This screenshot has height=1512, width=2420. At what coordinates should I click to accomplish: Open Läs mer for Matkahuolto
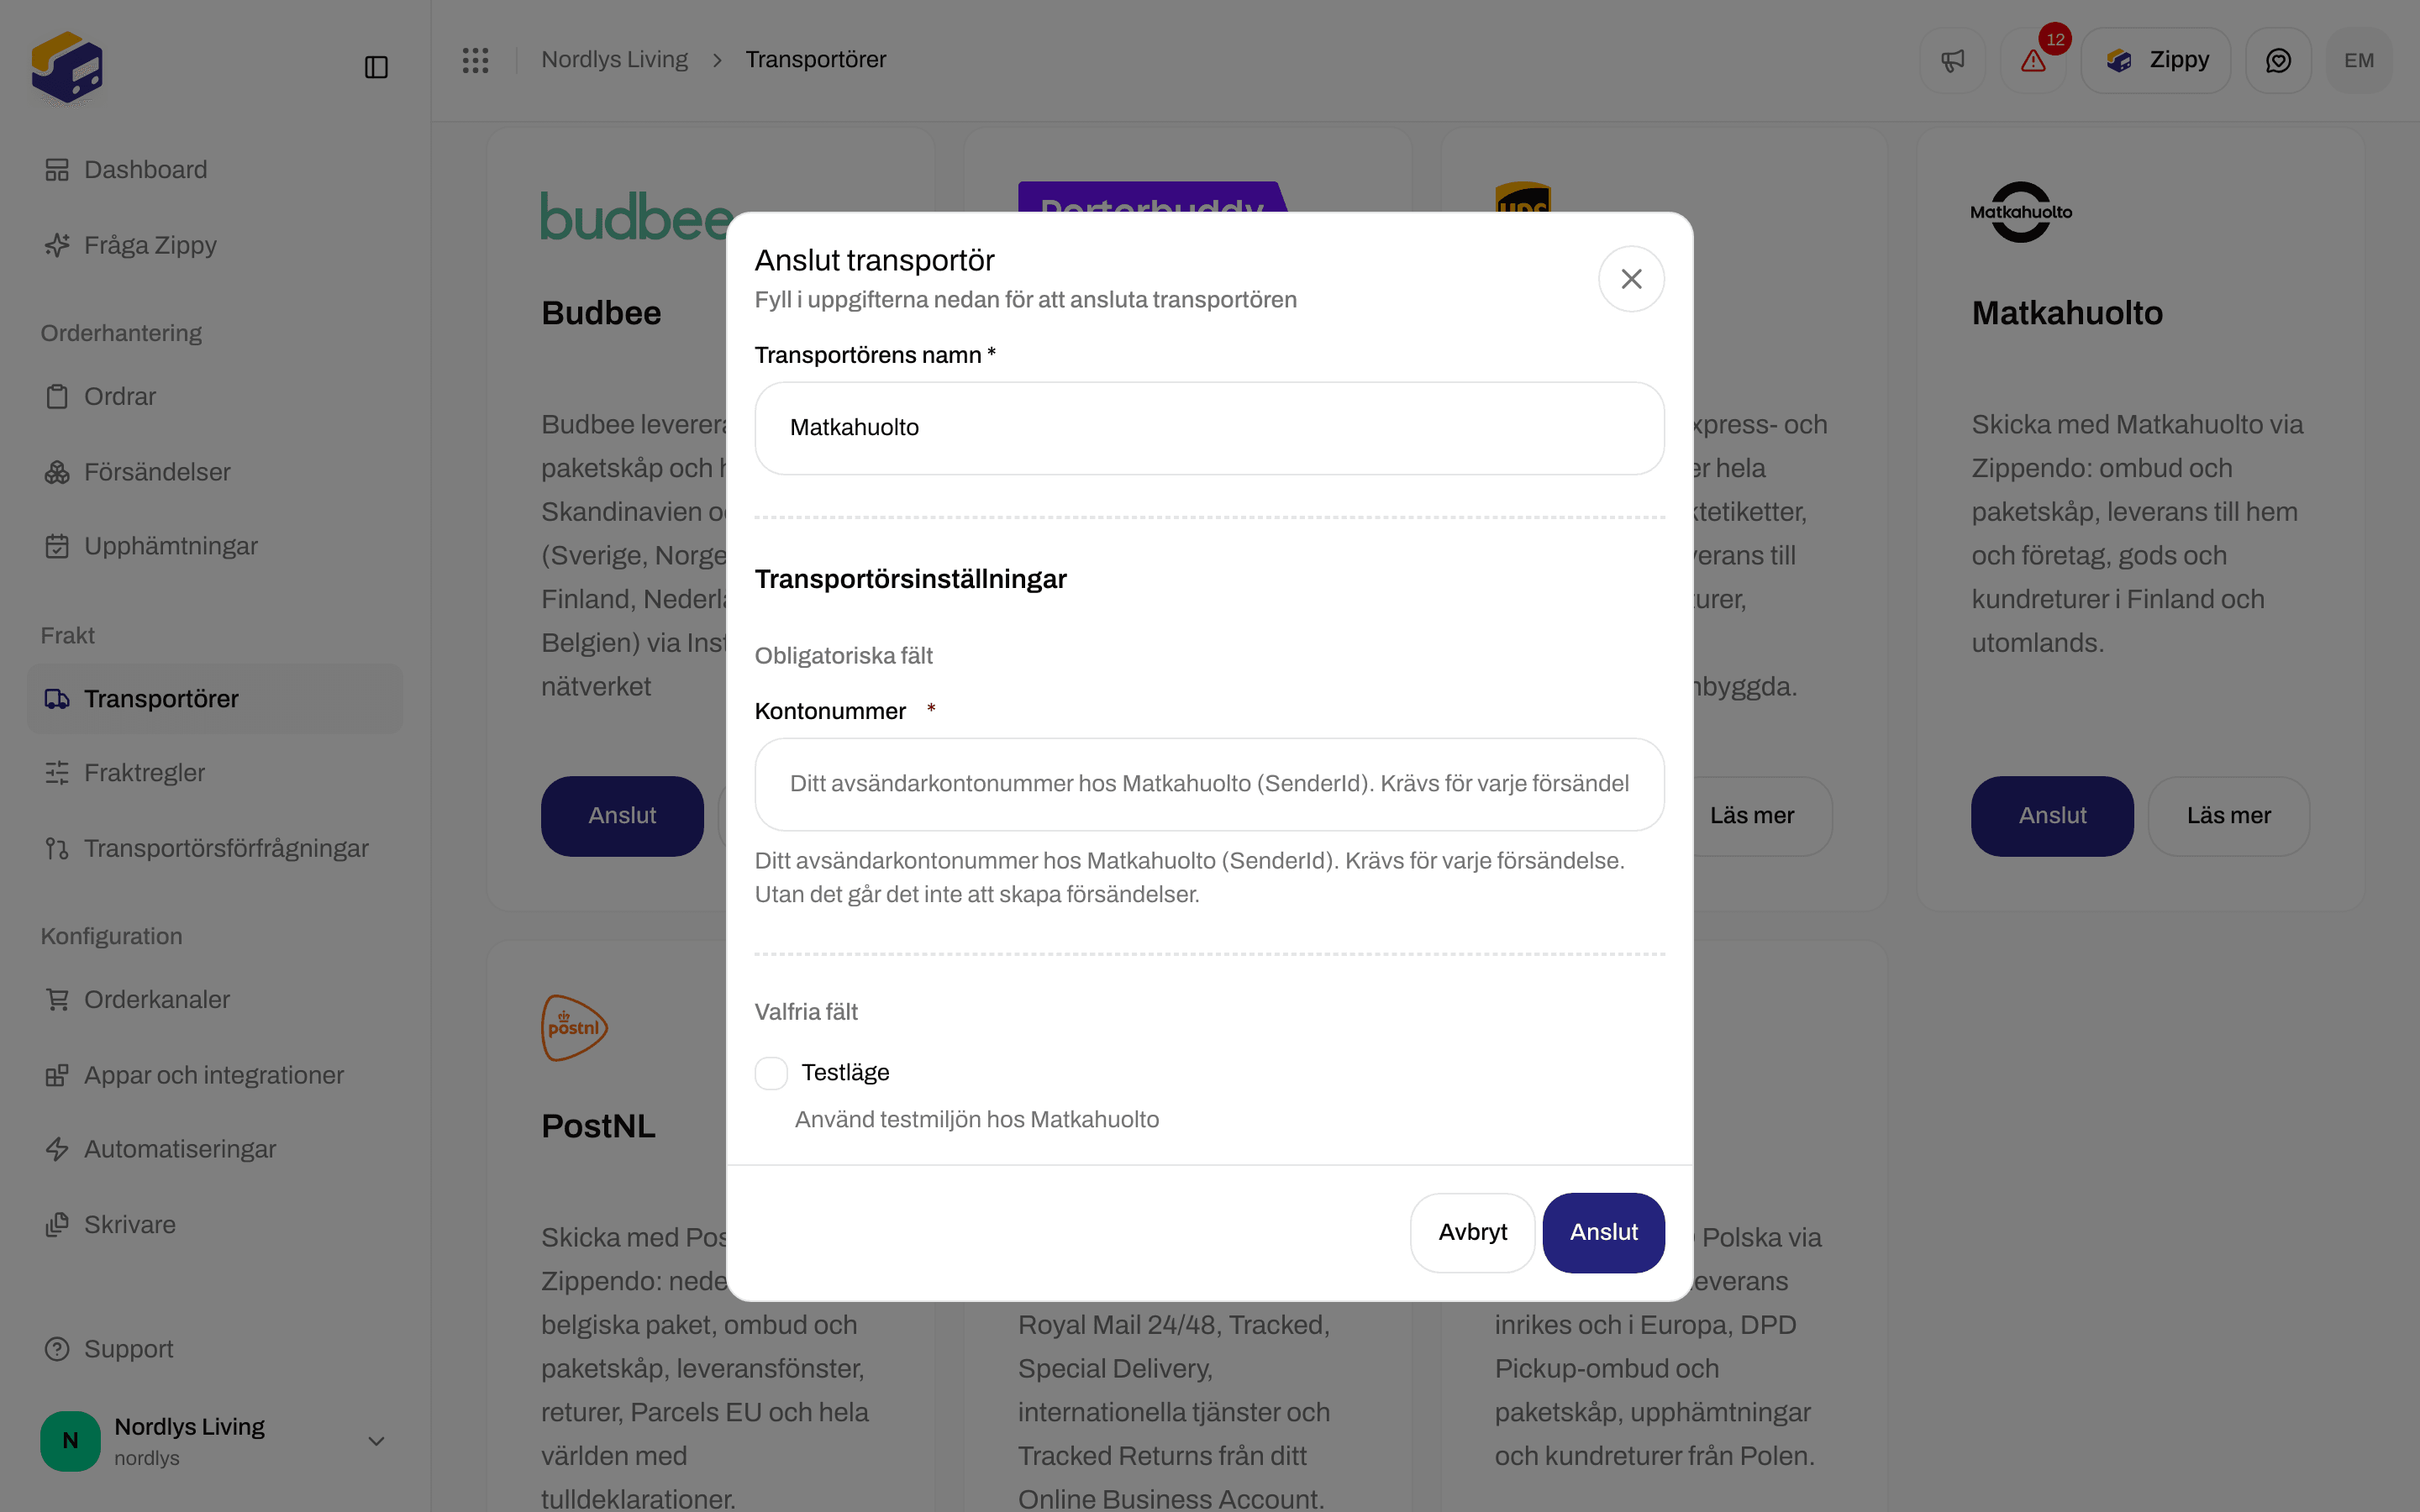point(2228,816)
